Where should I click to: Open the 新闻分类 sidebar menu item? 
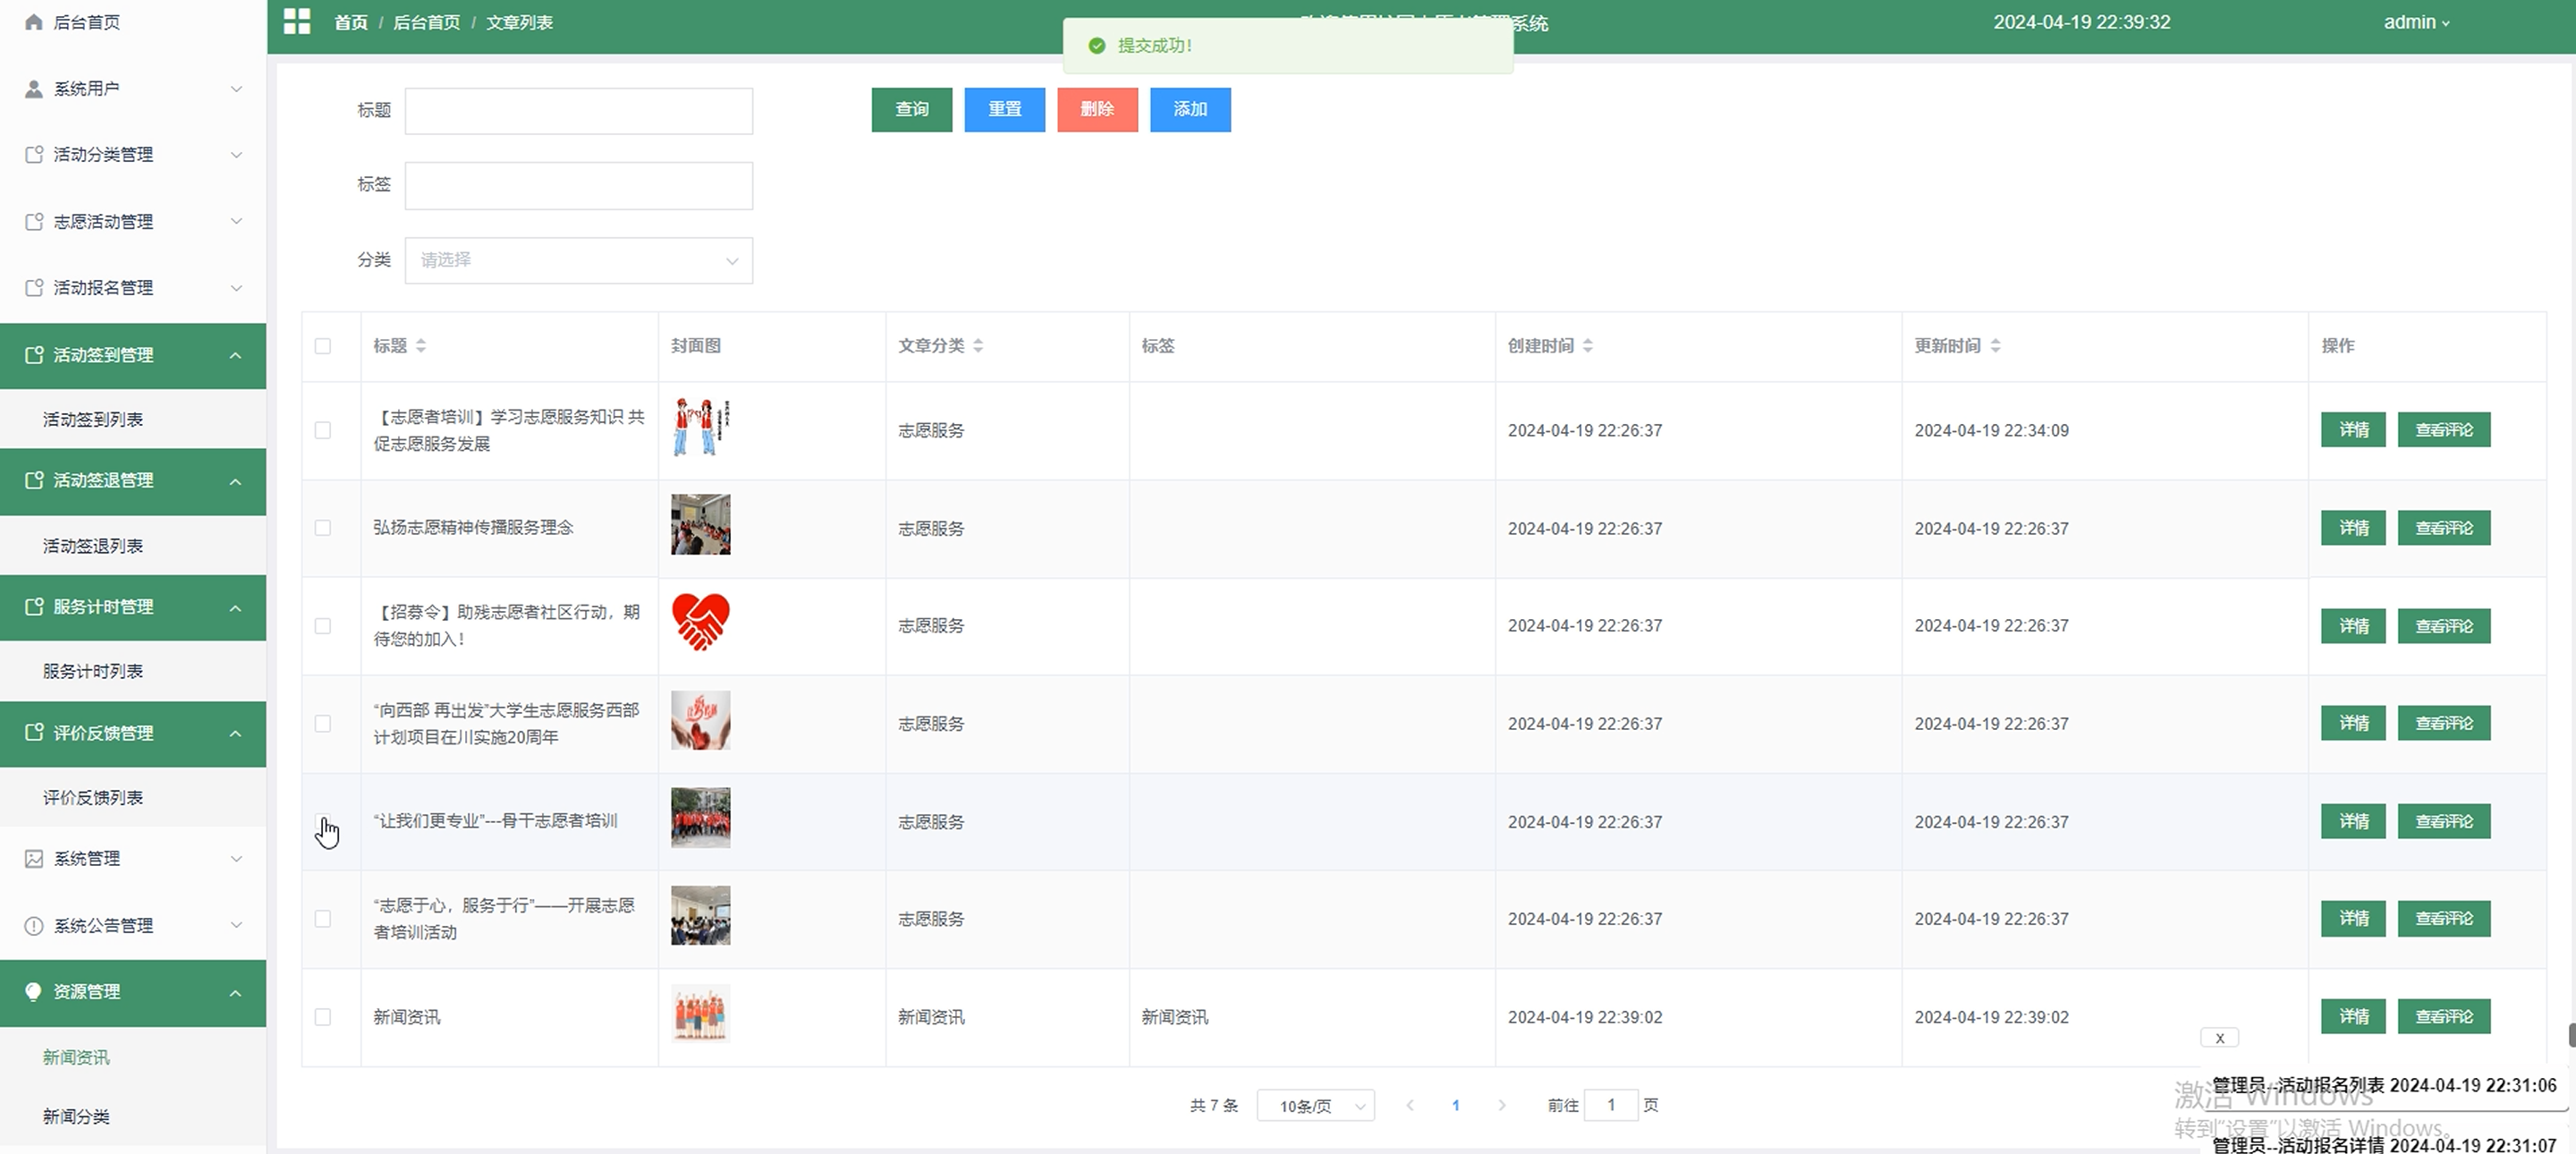tap(76, 1116)
